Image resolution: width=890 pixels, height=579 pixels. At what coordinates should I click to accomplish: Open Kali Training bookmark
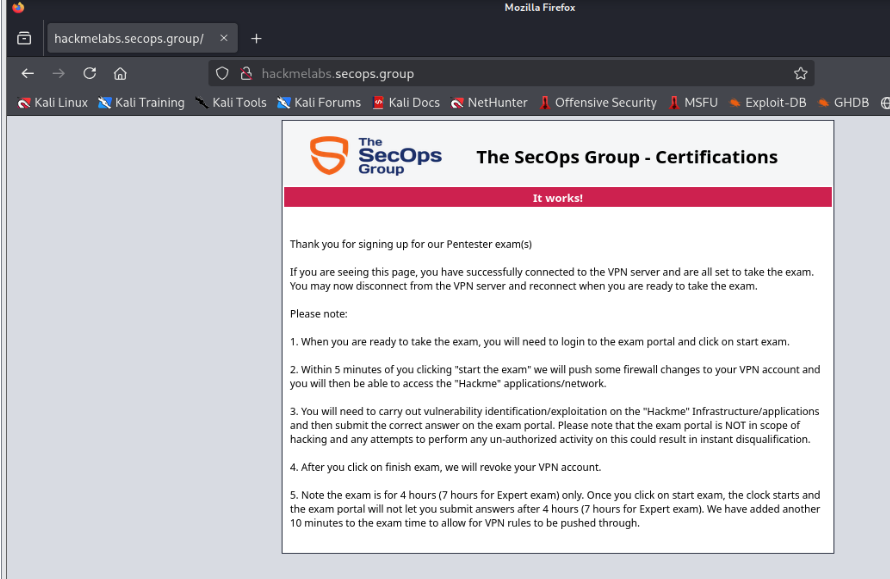(x=141, y=103)
